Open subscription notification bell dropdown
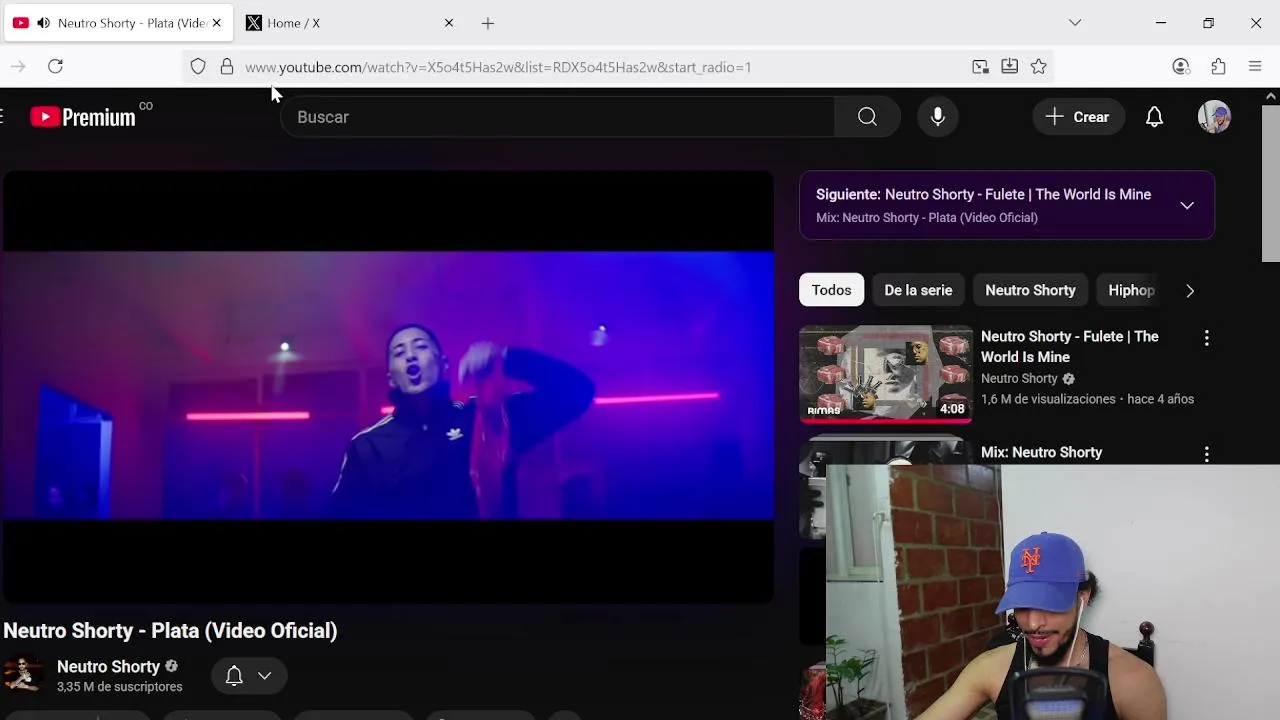Viewport: 1280px width, 720px height. 249,676
